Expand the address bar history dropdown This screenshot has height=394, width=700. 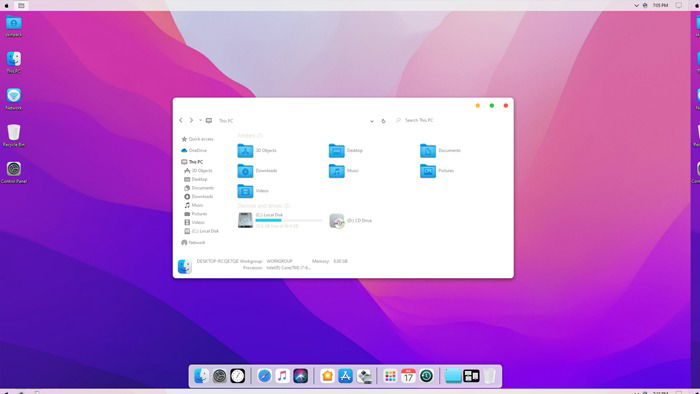click(x=371, y=121)
